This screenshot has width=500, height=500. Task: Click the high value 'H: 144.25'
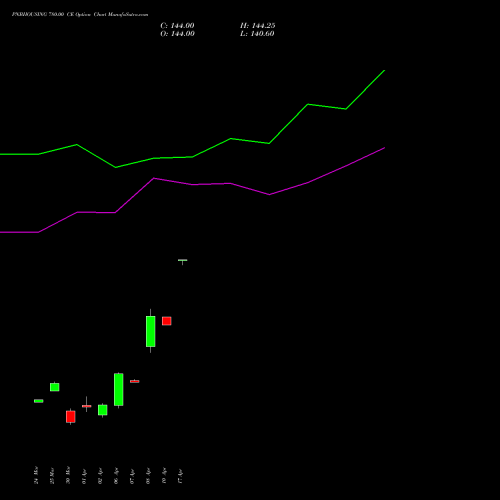258,26
